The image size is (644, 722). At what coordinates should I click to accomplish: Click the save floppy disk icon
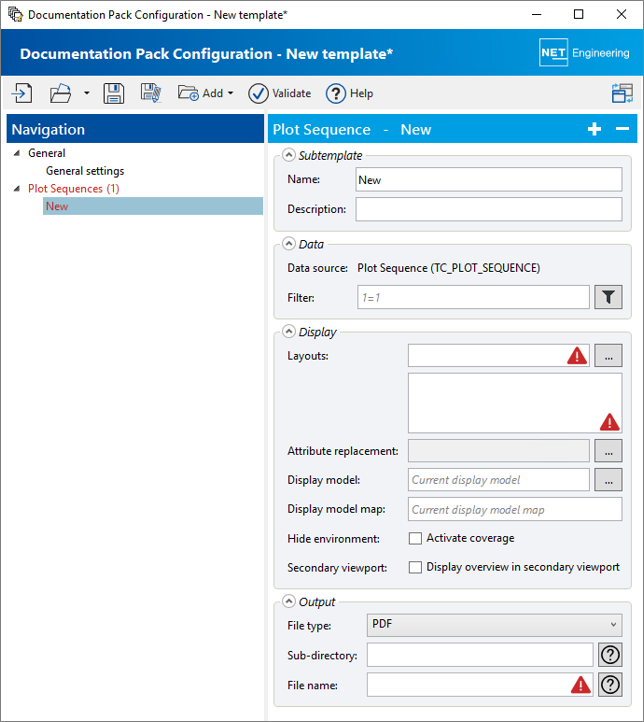pyautogui.click(x=114, y=93)
